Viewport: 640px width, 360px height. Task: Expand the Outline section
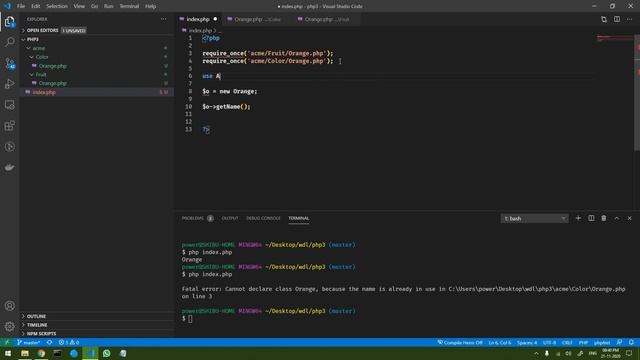(x=97, y=316)
